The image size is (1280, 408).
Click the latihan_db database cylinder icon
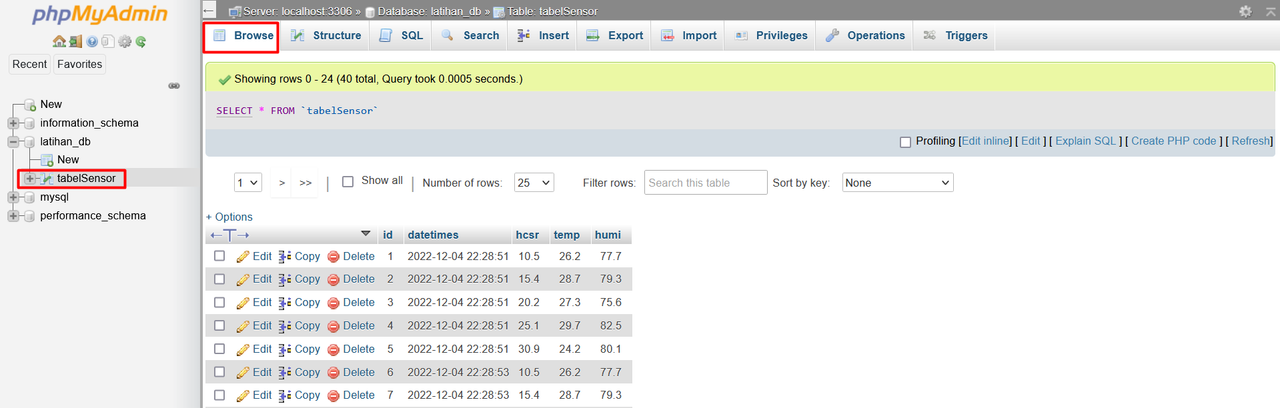click(x=29, y=142)
